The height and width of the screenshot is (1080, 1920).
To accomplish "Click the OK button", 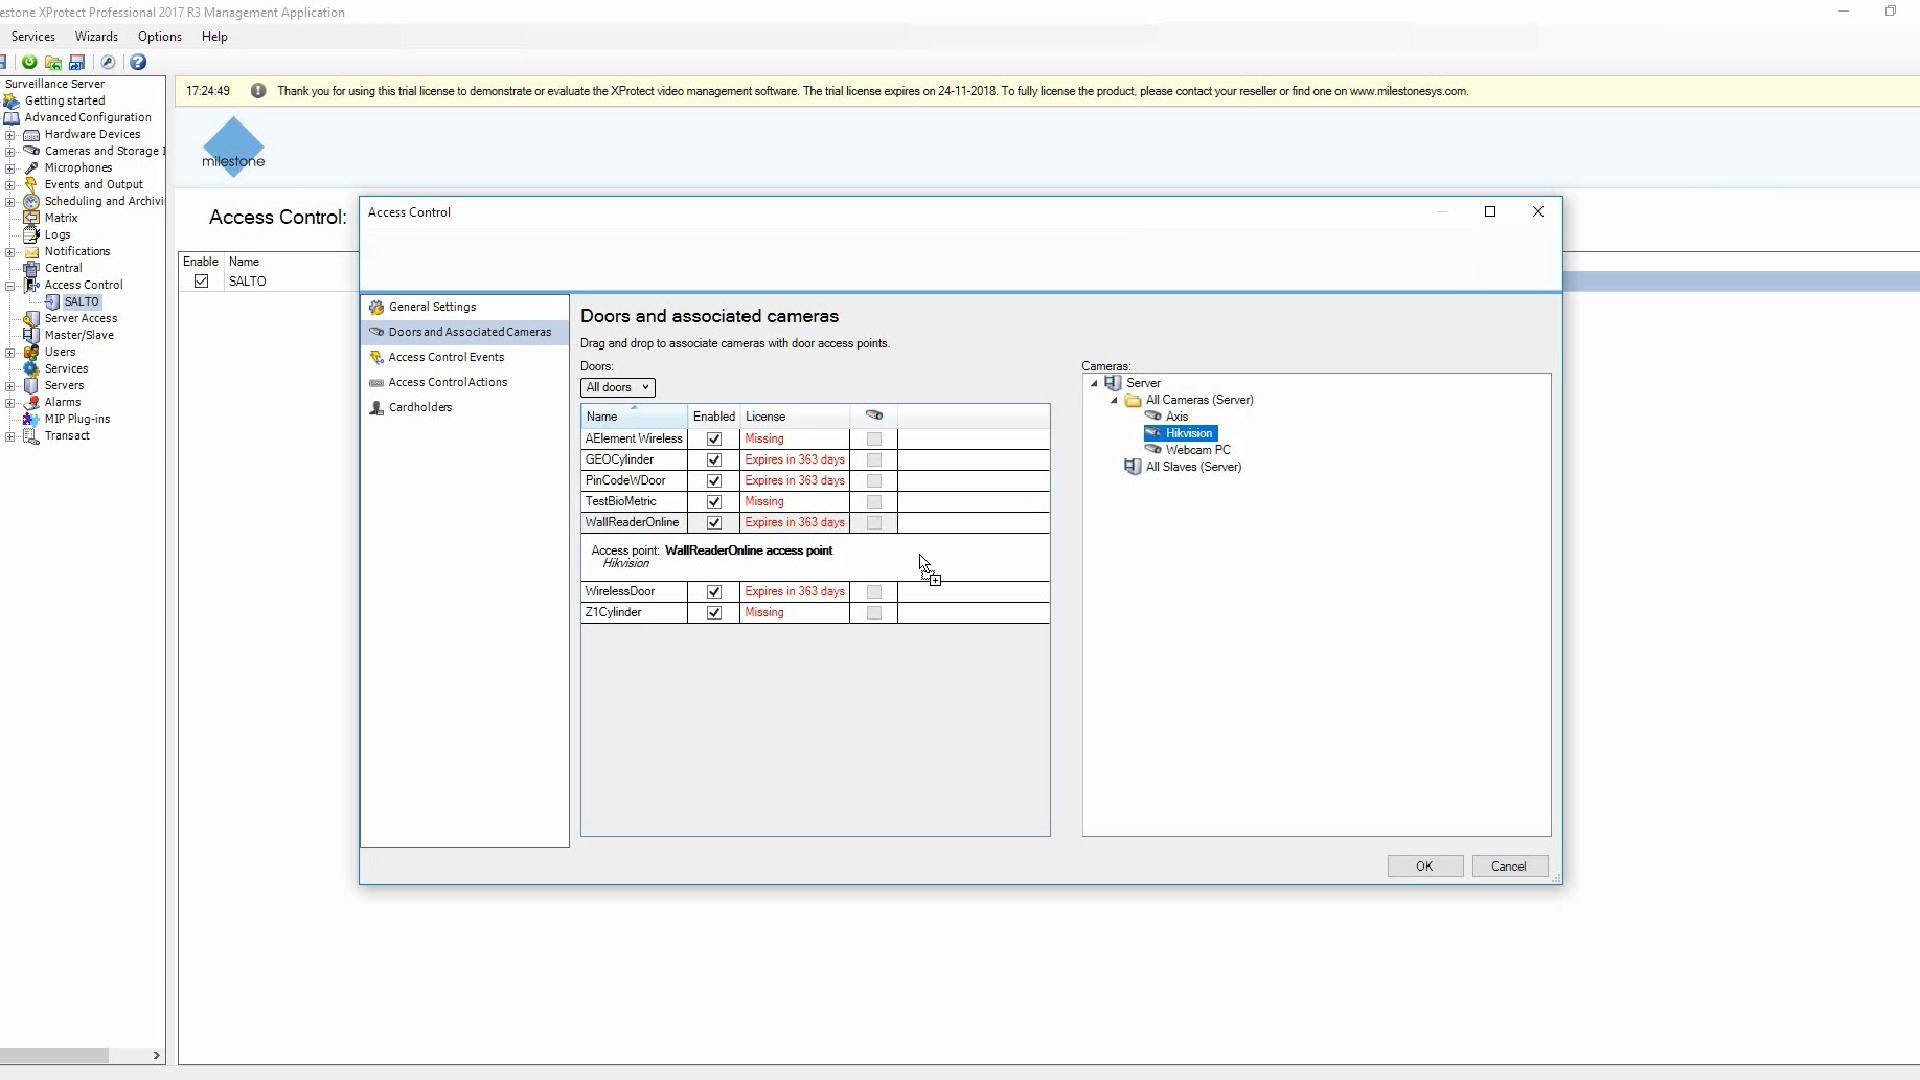I will click(1425, 866).
